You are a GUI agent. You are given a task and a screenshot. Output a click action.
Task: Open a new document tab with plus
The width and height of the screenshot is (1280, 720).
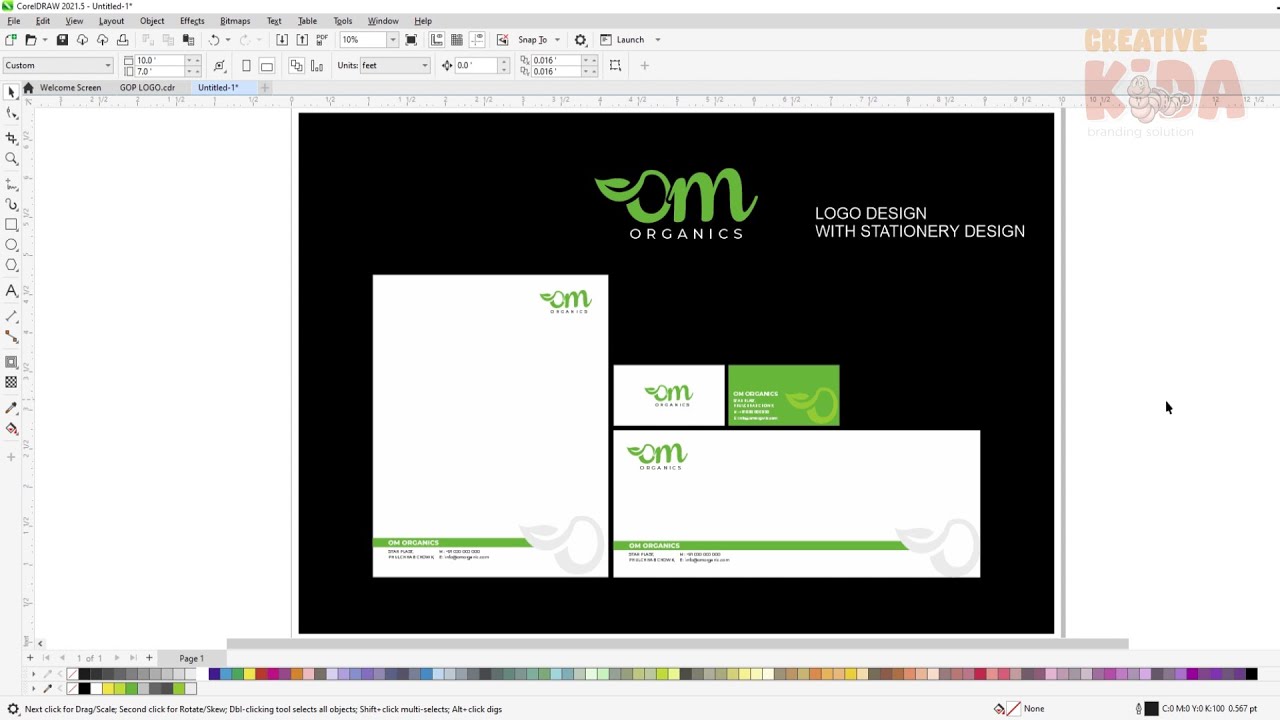click(x=264, y=88)
